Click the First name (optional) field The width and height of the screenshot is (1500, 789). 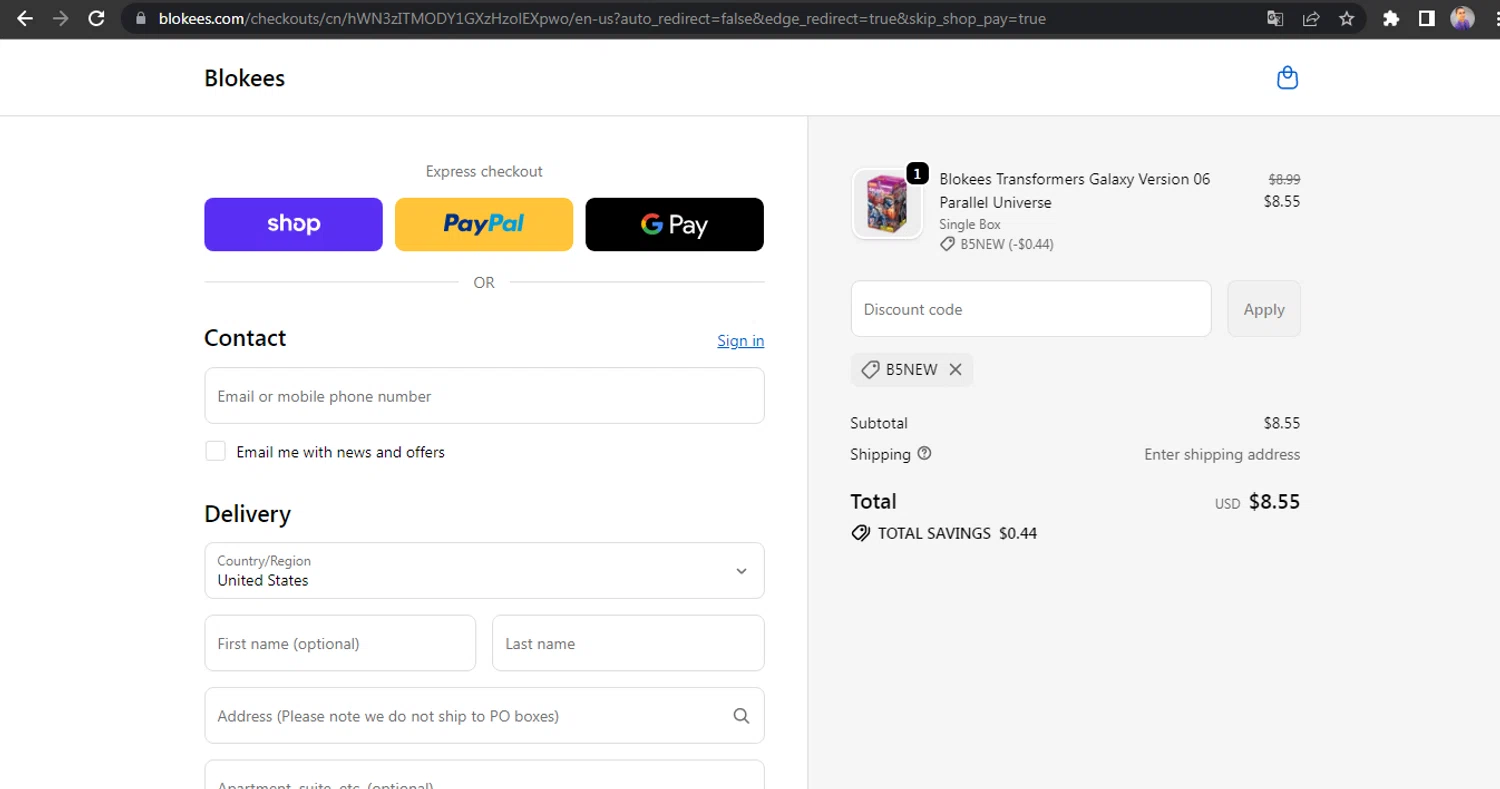pos(340,643)
